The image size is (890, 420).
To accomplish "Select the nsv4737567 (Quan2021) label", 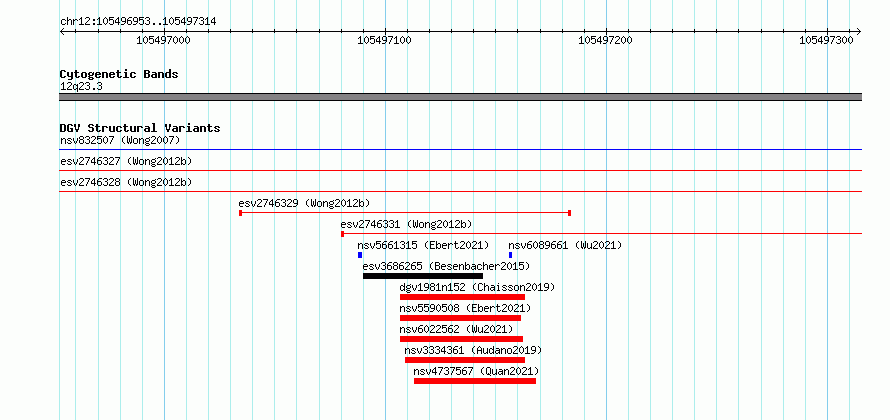I will point(476,371).
